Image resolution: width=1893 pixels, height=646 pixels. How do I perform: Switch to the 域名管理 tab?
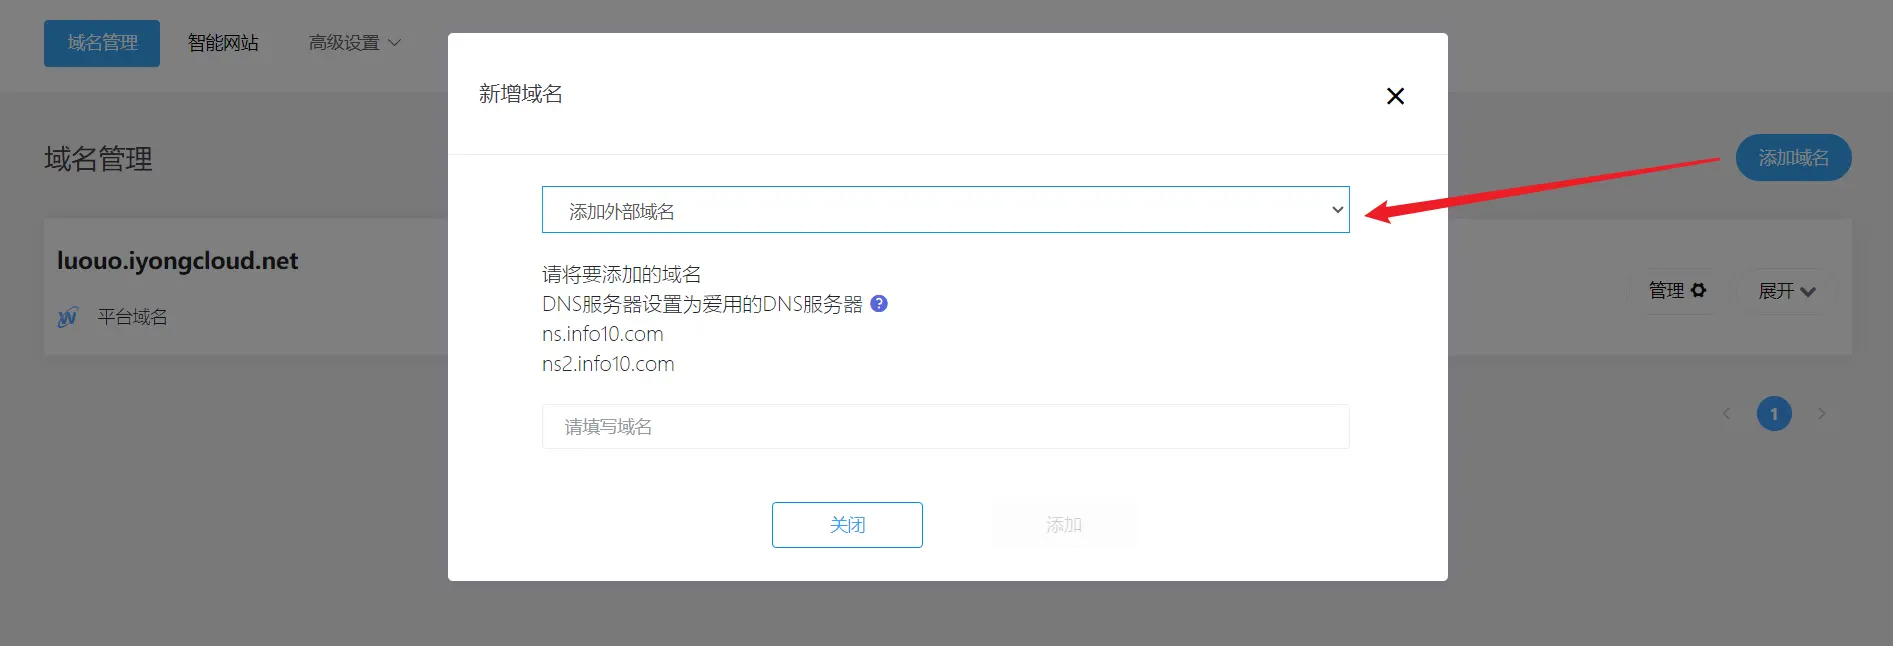coord(102,43)
